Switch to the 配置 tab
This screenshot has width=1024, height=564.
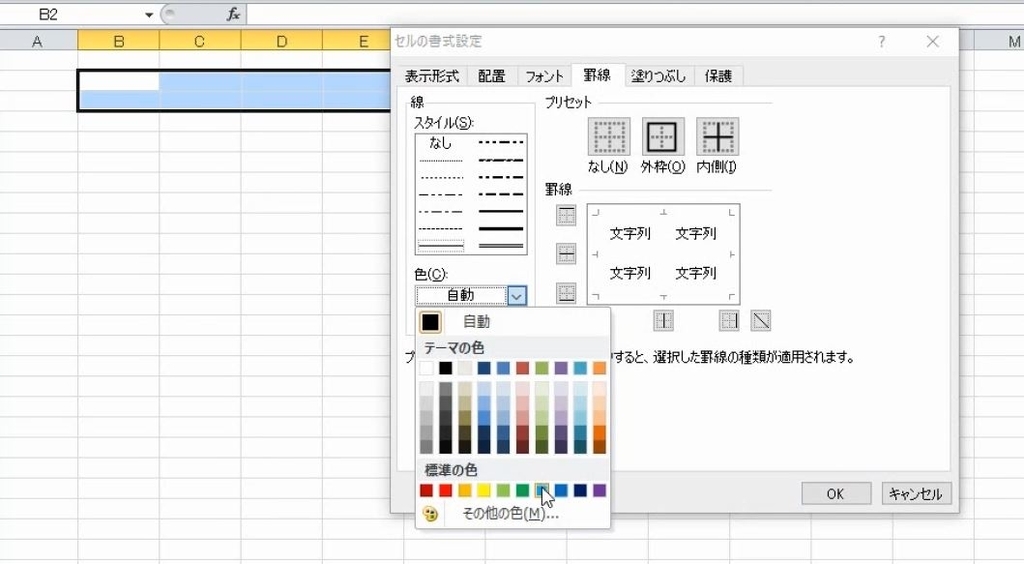[491, 76]
